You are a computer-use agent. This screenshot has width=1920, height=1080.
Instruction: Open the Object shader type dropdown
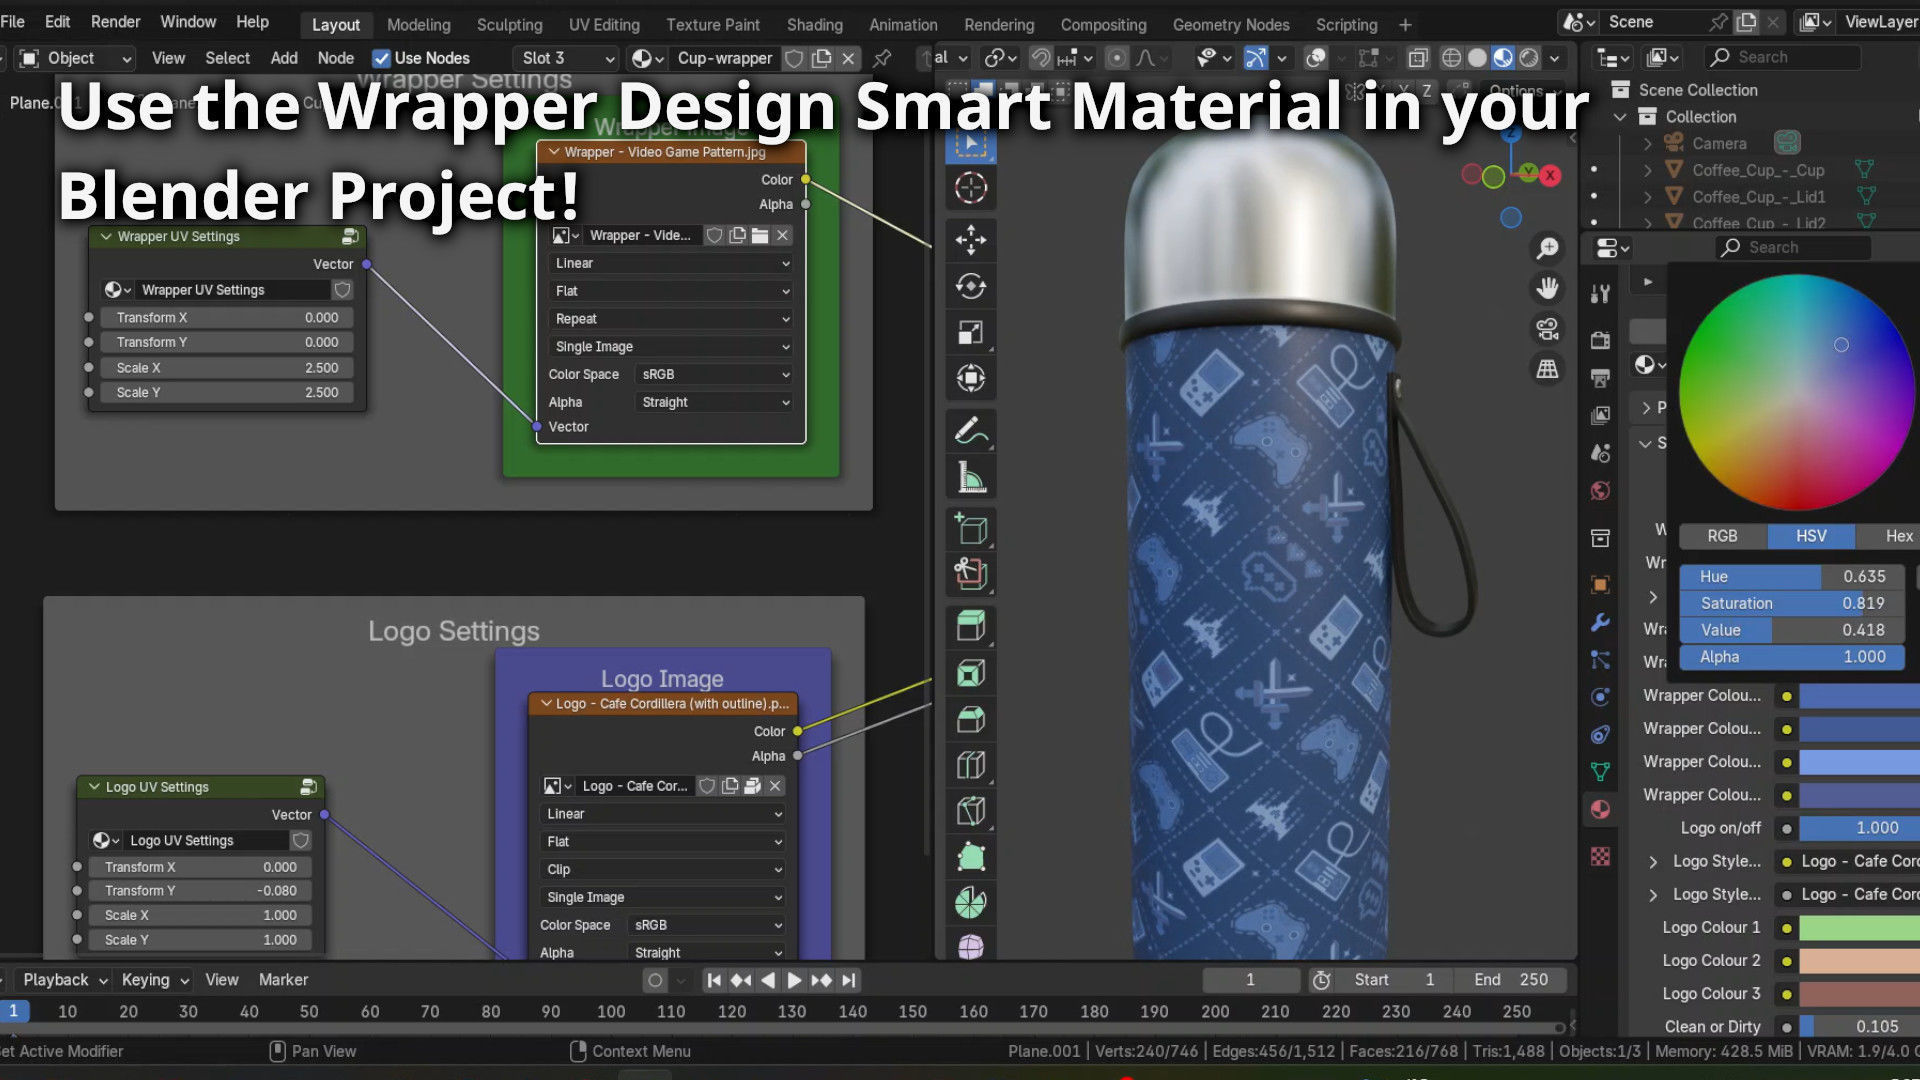[x=76, y=58]
